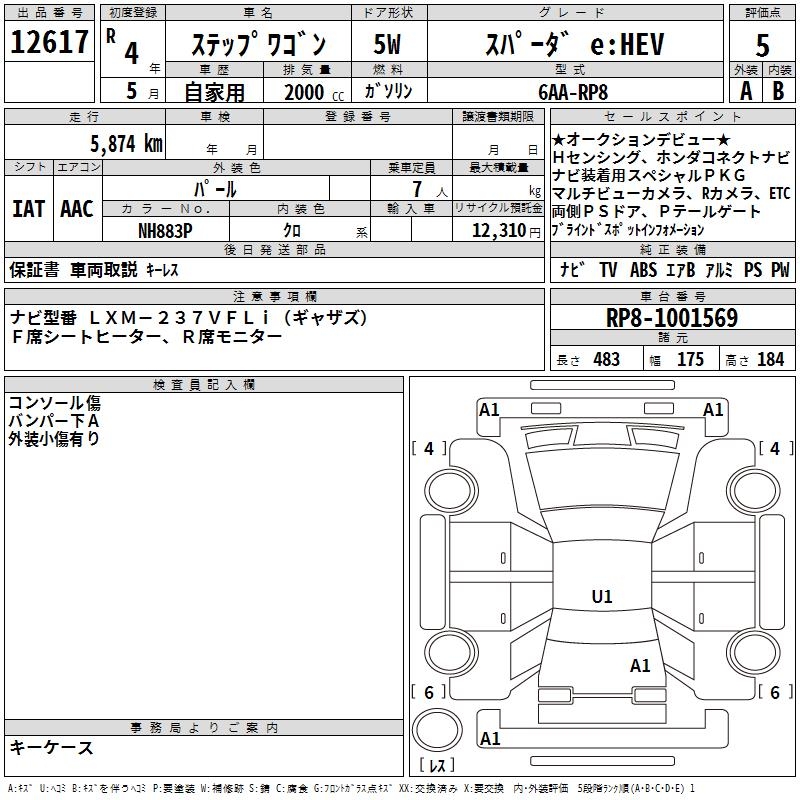
Task: Click interior grade B
Action: pos(778,91)
